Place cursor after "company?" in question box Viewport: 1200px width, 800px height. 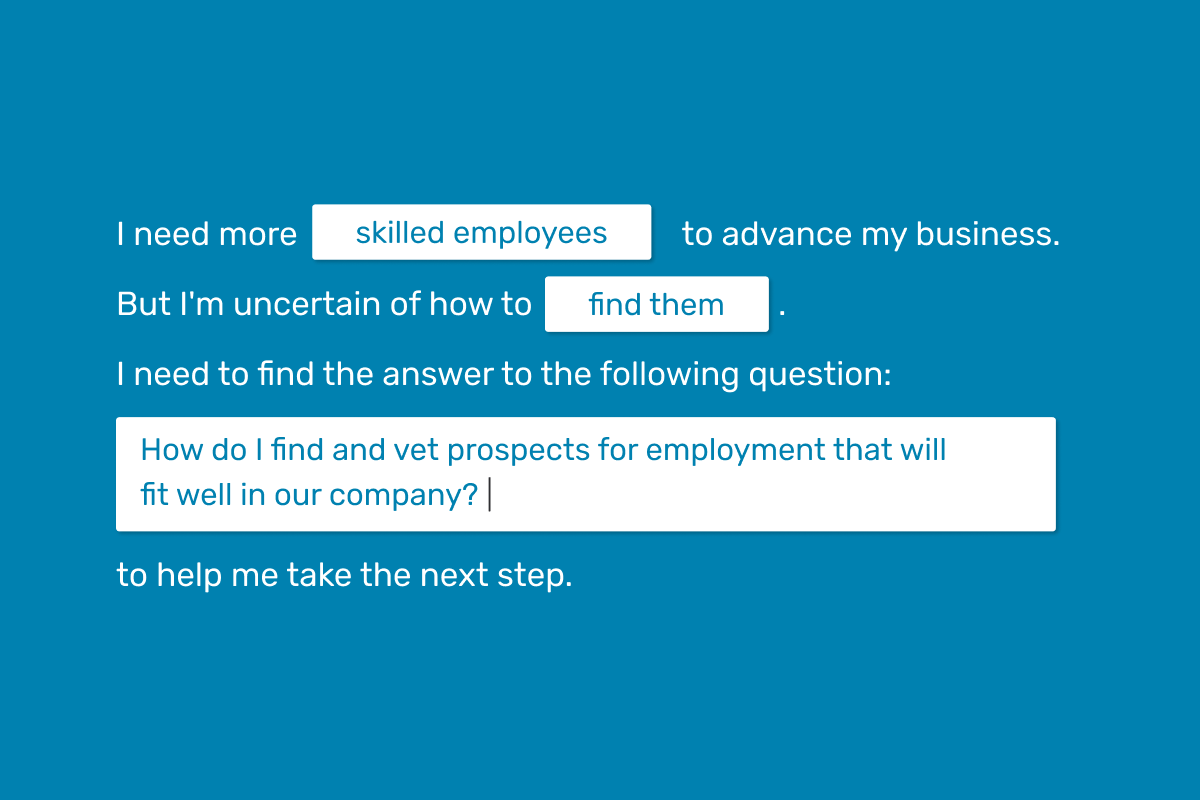(489, 495)
